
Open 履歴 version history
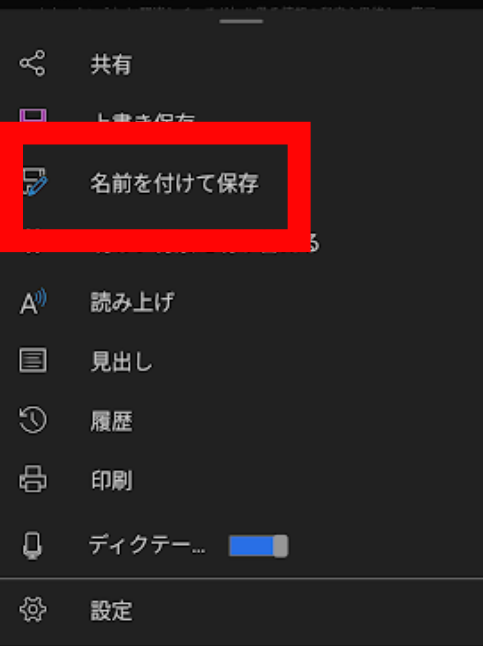coord(111,421)
